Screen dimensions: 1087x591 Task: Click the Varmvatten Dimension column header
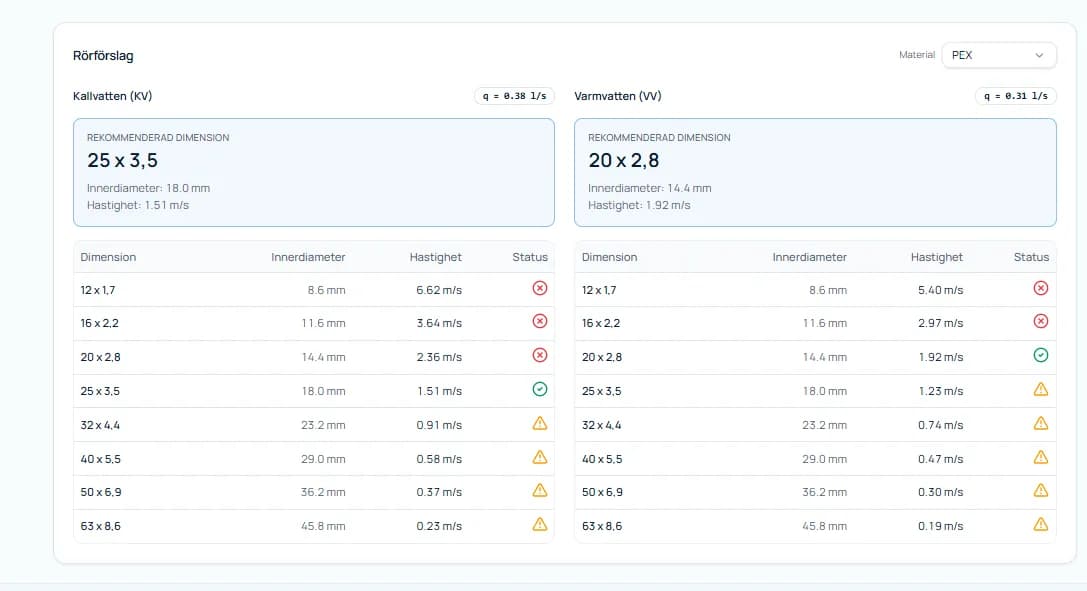tap(609, 257)
